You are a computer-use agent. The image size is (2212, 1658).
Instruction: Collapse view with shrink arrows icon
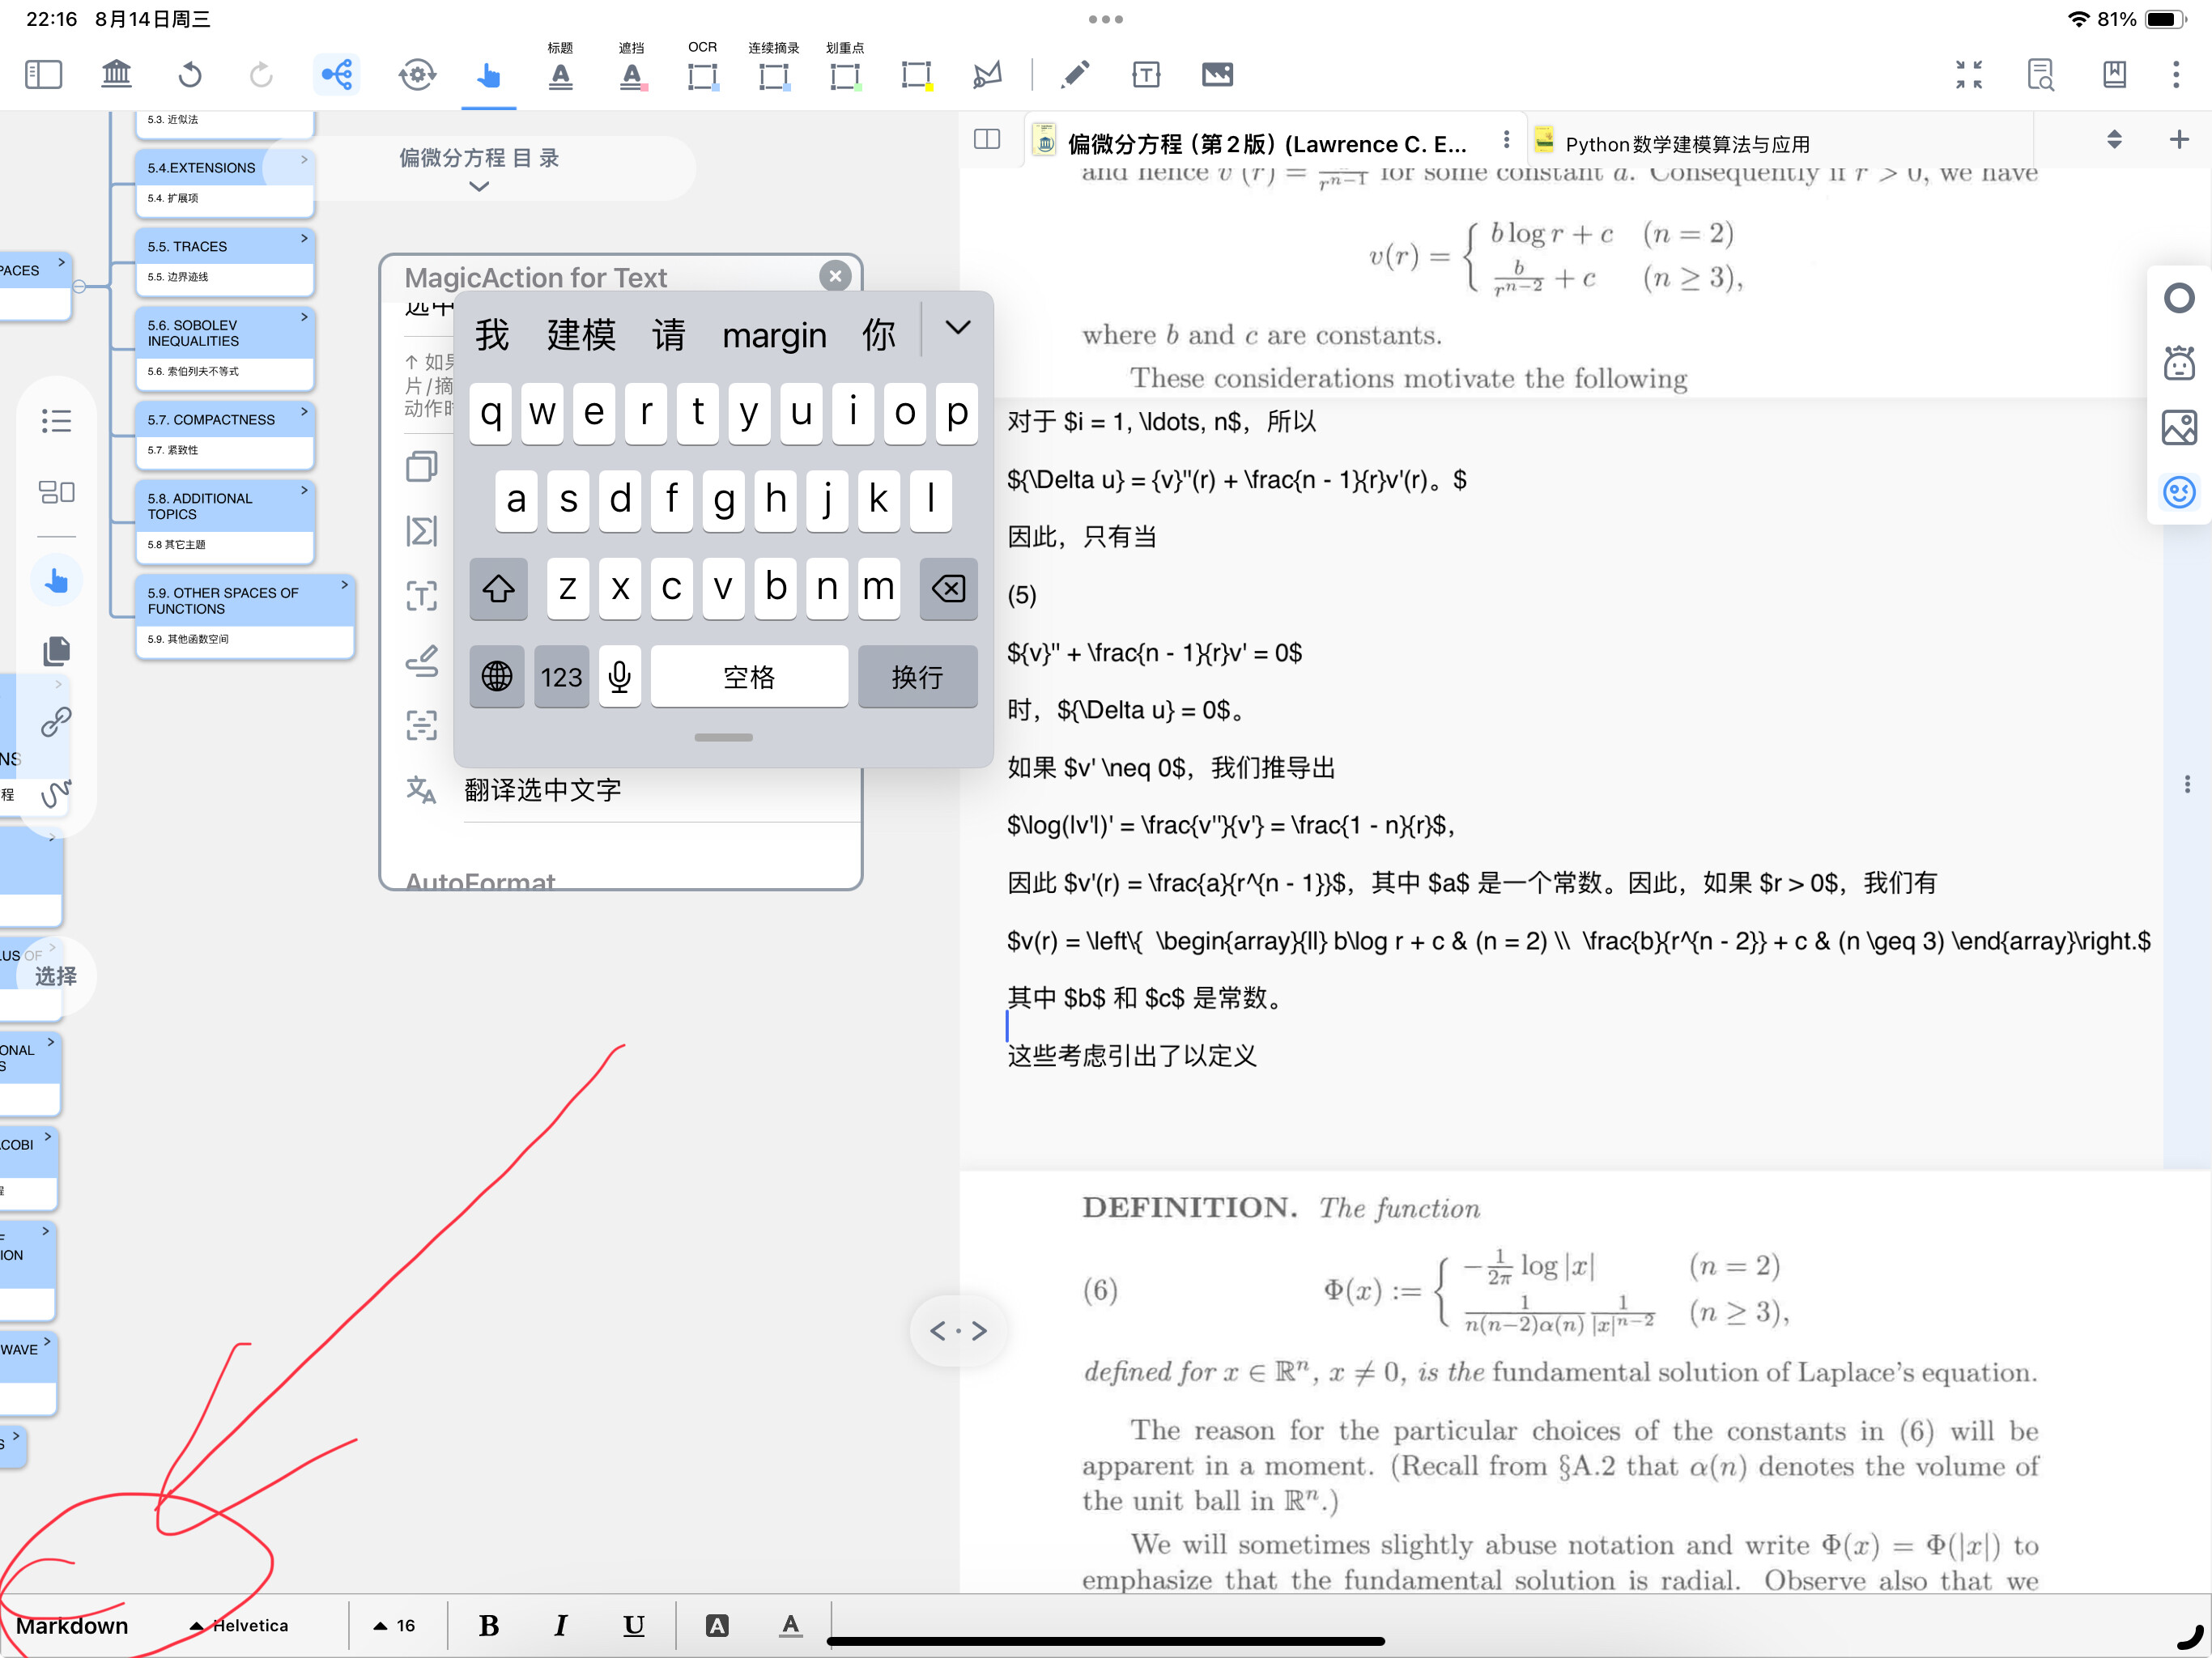pos(1969,74)
